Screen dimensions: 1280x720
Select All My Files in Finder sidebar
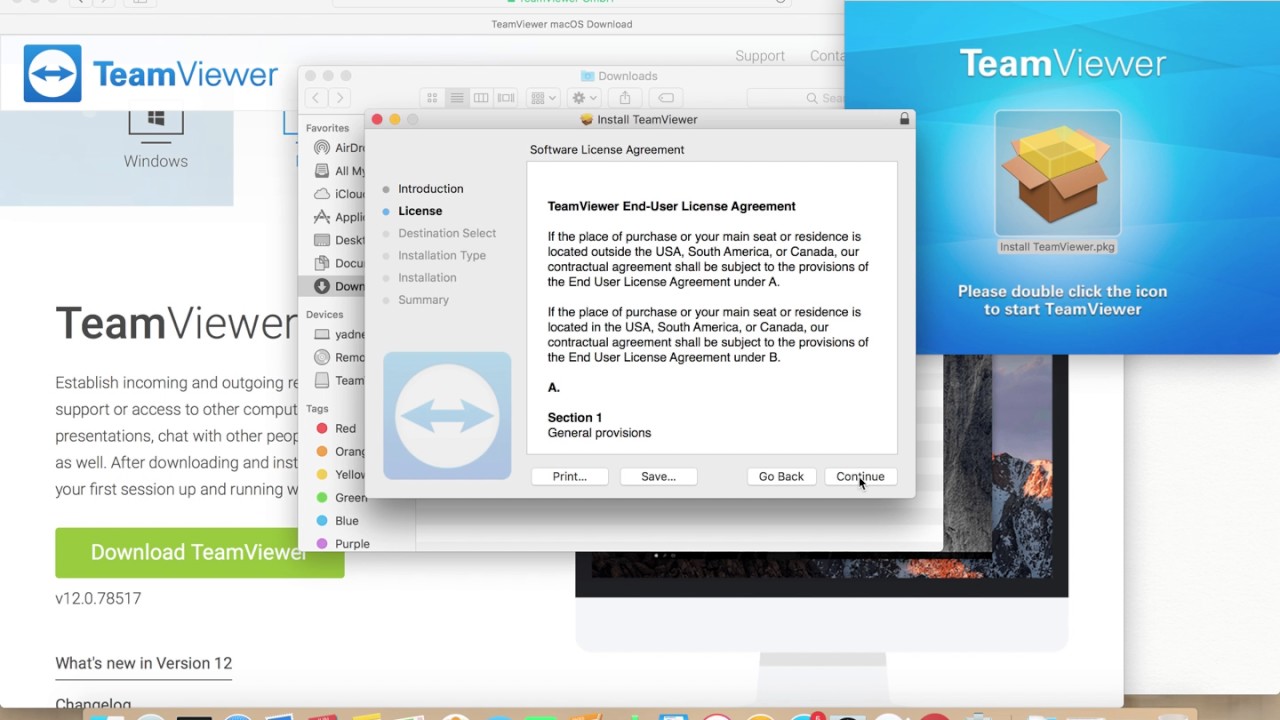tap(339, 171)
